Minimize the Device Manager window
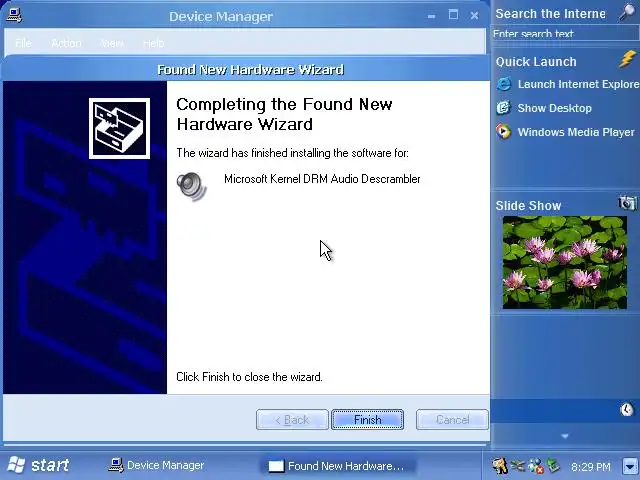The height and width of the screenshot is (480, 640). pyautogui.click(x=431, y=16)
